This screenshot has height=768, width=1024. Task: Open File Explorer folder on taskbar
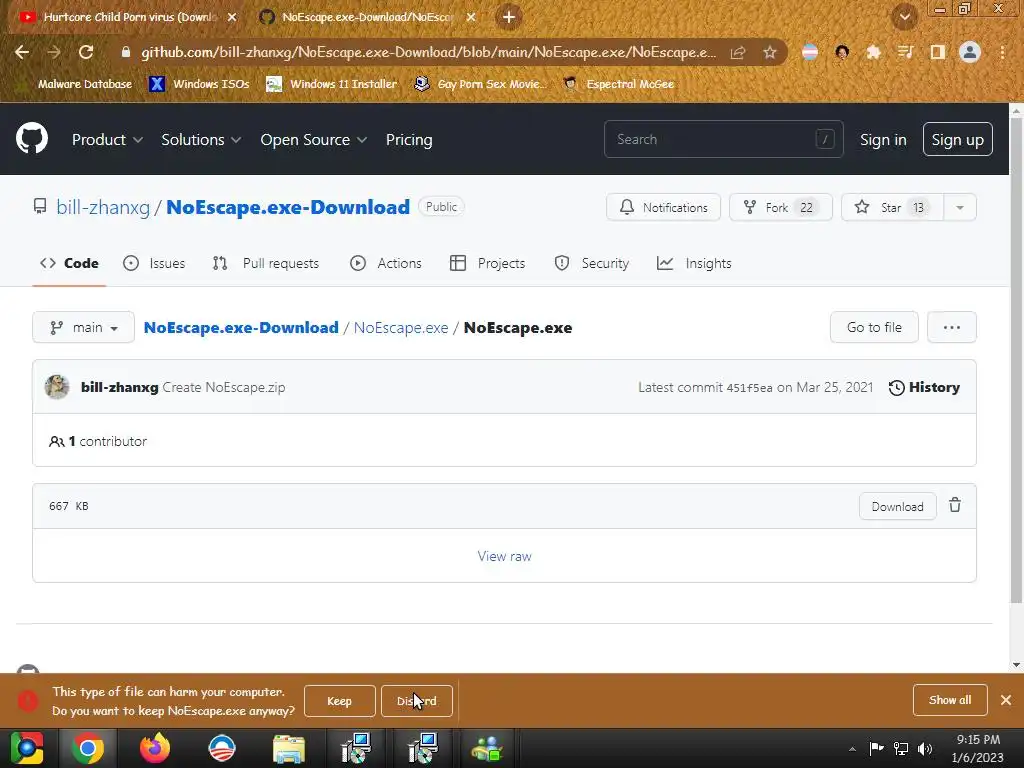point(288,748)
